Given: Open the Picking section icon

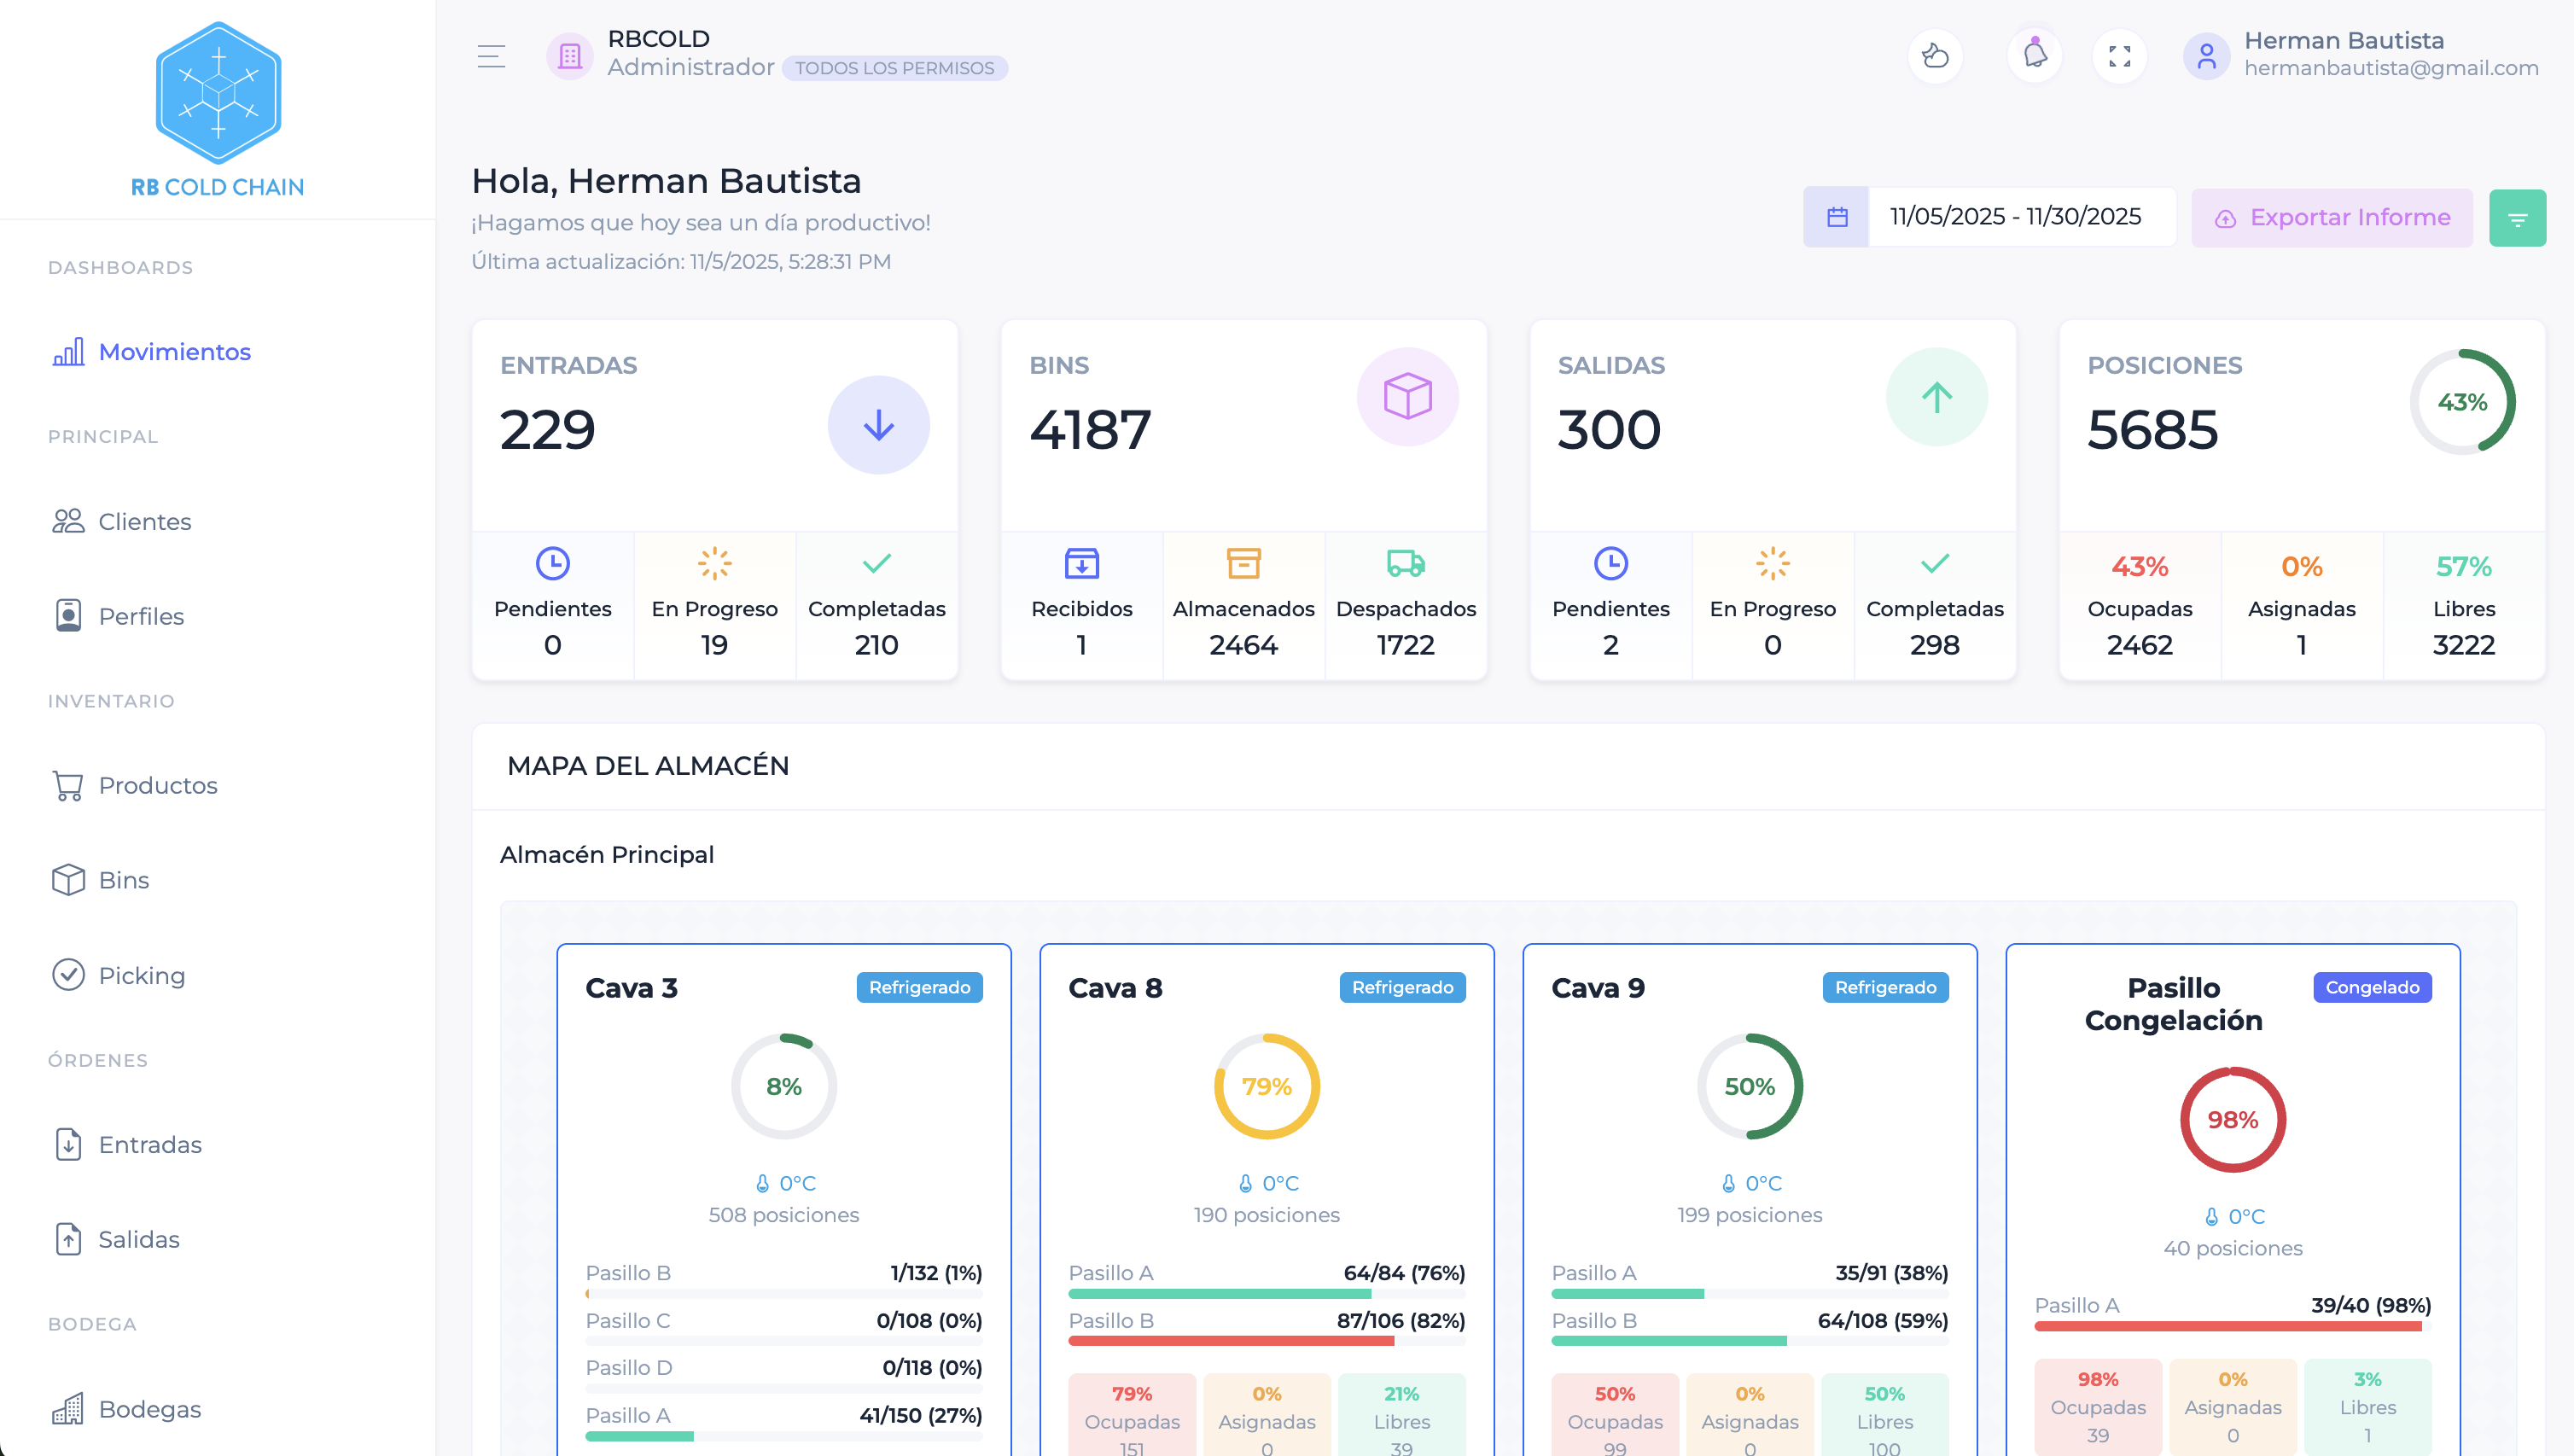Looking at the screenshot, I should click(x=67, y=974).
